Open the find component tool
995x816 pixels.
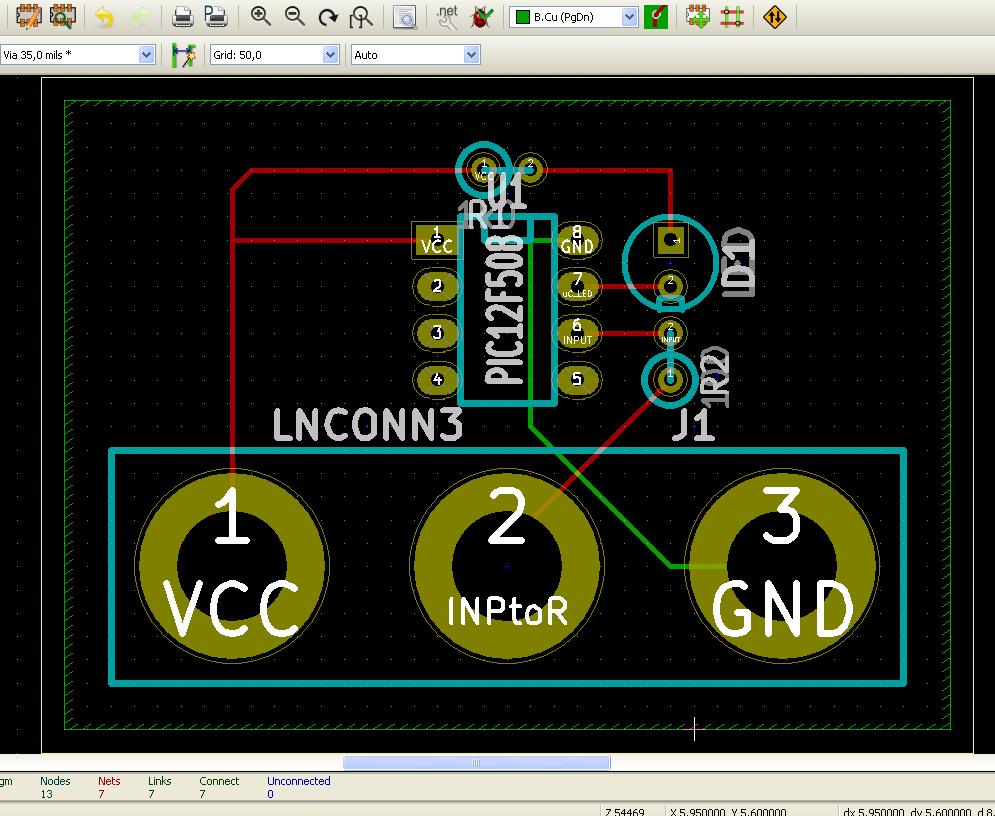click(x=405, y=17)
